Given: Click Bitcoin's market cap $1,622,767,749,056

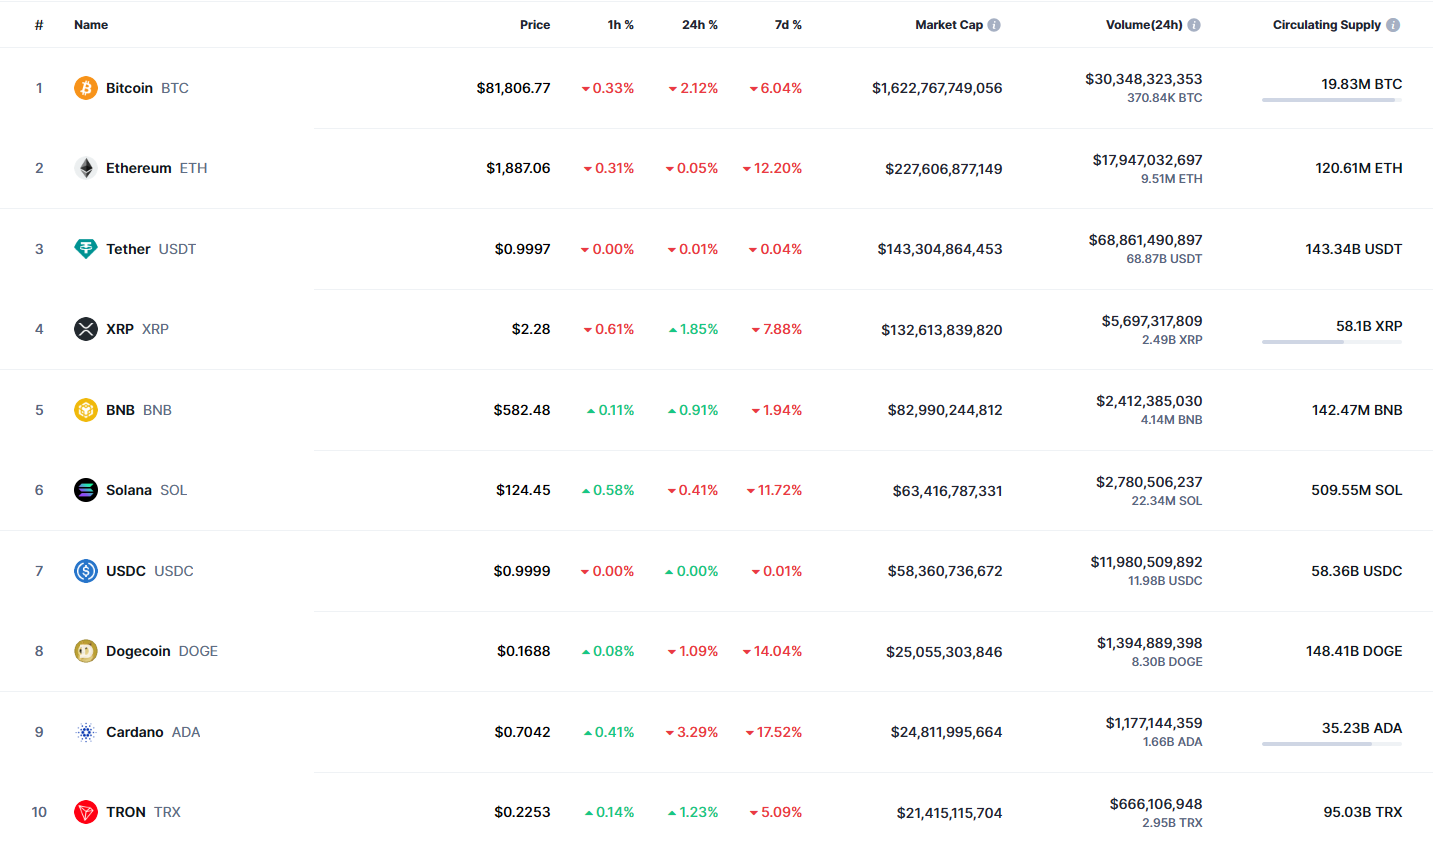Looking at the screenshot, I should coord(937,88).
